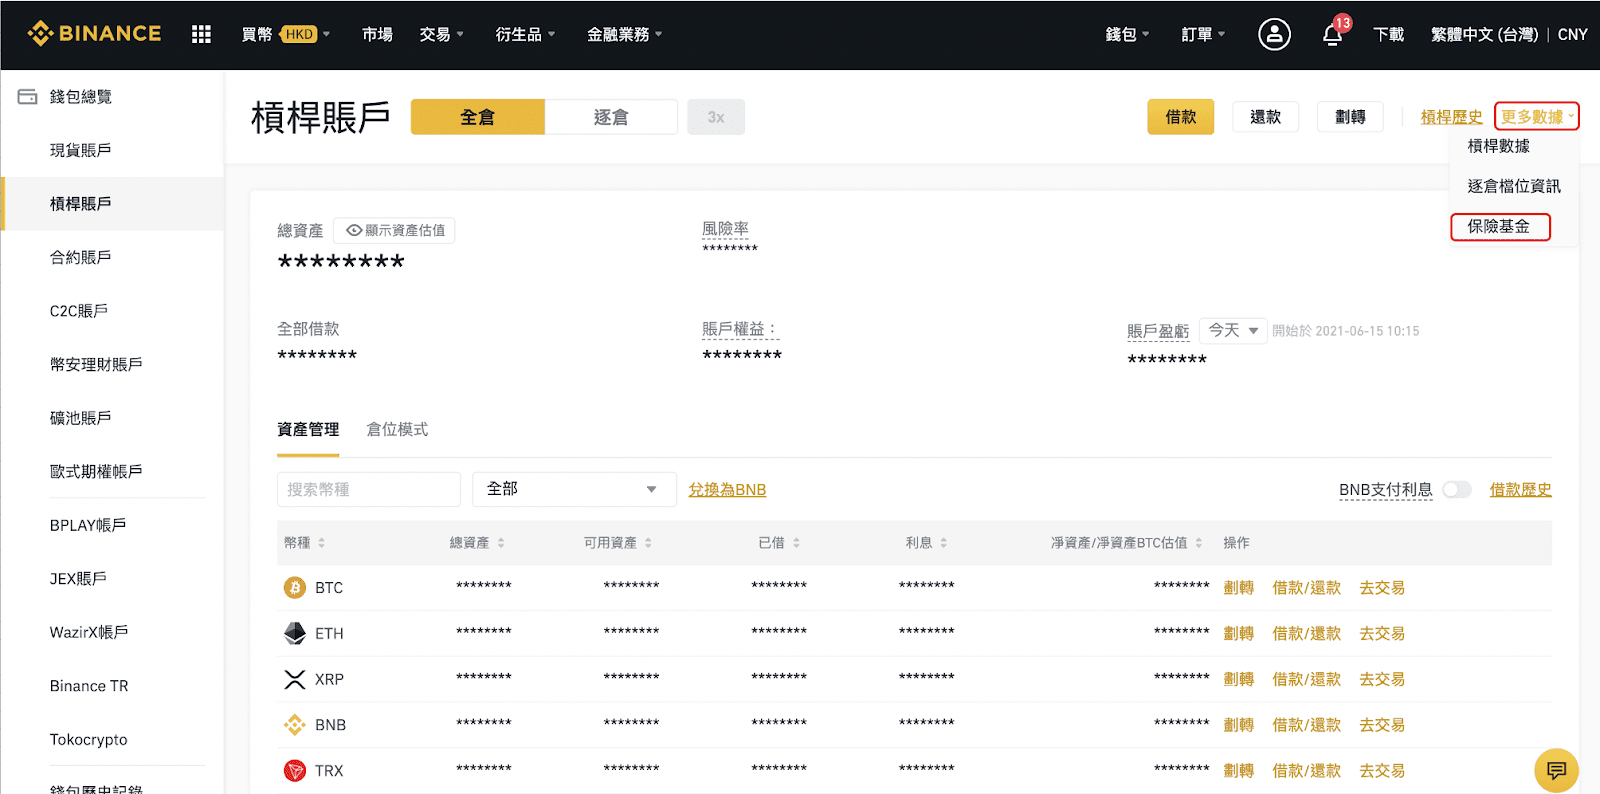Sort by 已借 column arrows

tap(796, 543)
